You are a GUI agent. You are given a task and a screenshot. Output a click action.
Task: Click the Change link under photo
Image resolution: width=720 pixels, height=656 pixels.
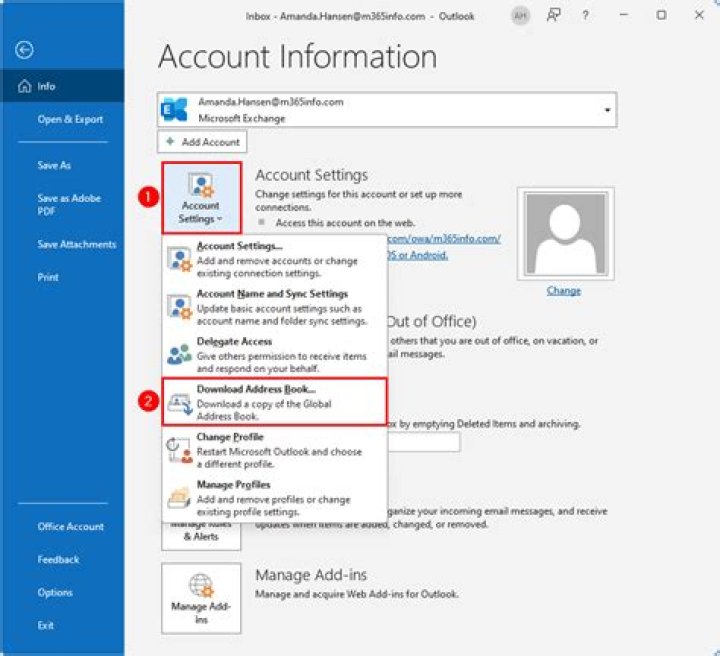[563, 291]
